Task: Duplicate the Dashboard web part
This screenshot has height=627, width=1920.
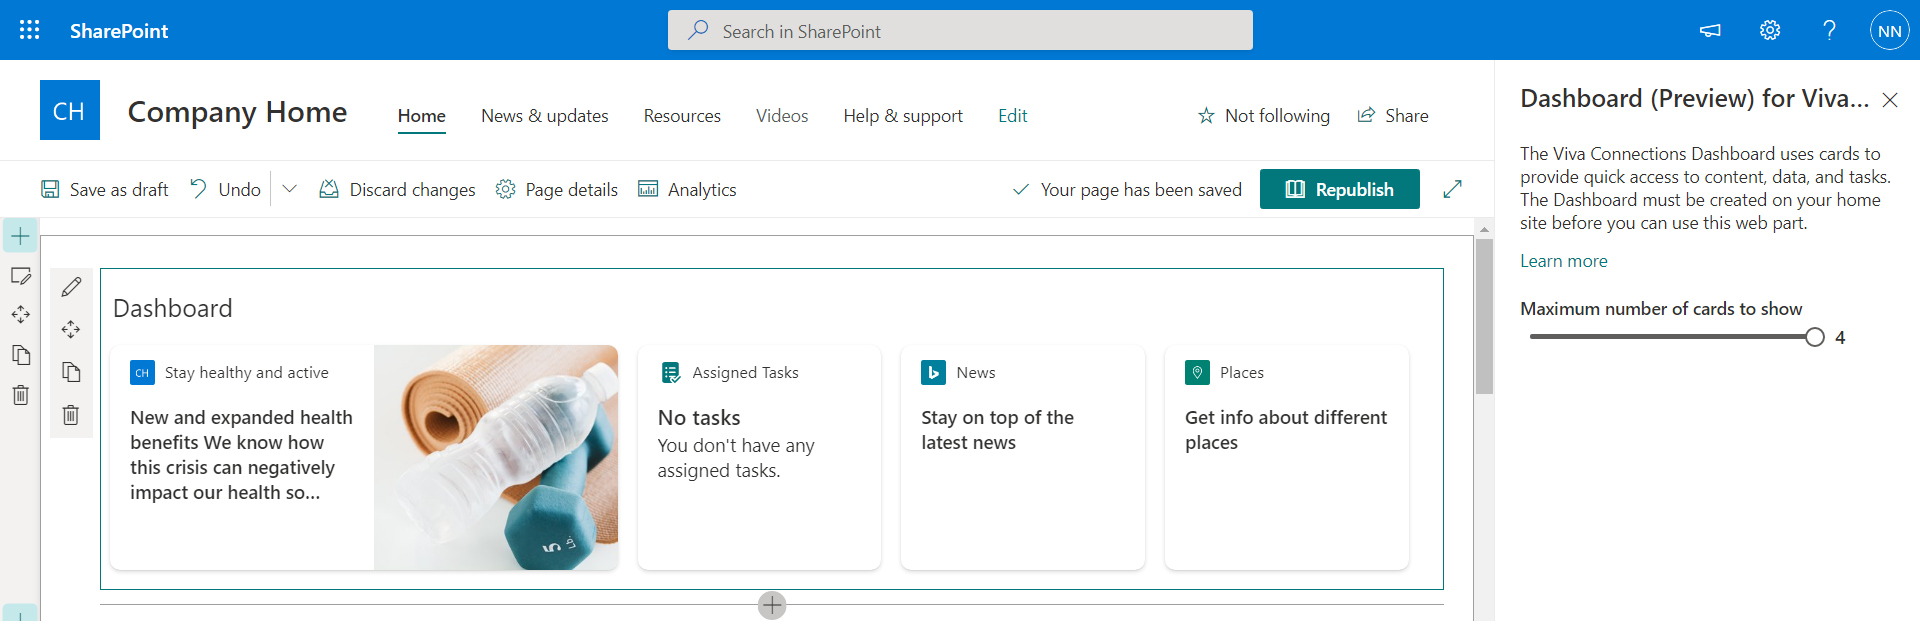Action: pyautogui.click(x=71, y=372)
